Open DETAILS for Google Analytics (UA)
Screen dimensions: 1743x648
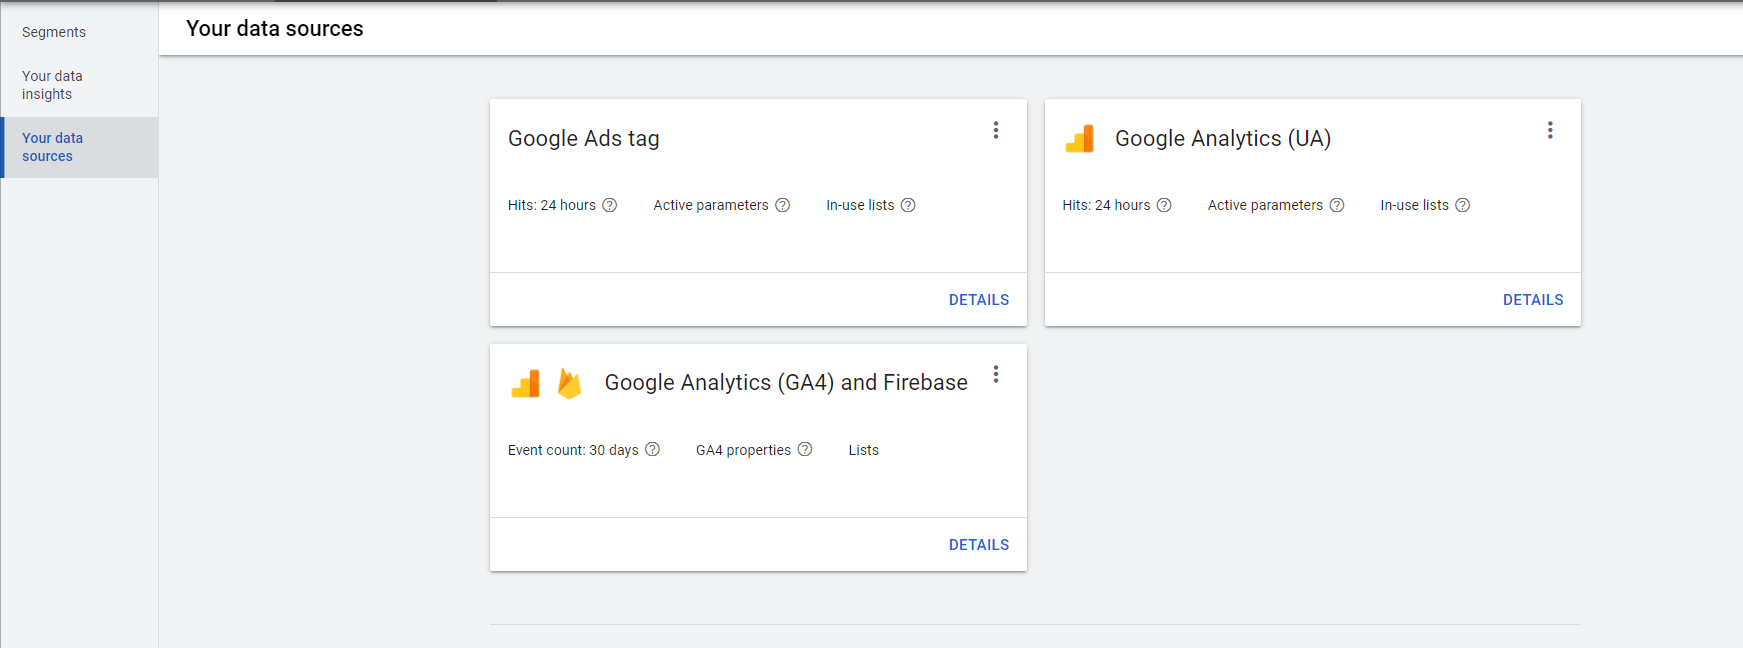[1533, 300]
